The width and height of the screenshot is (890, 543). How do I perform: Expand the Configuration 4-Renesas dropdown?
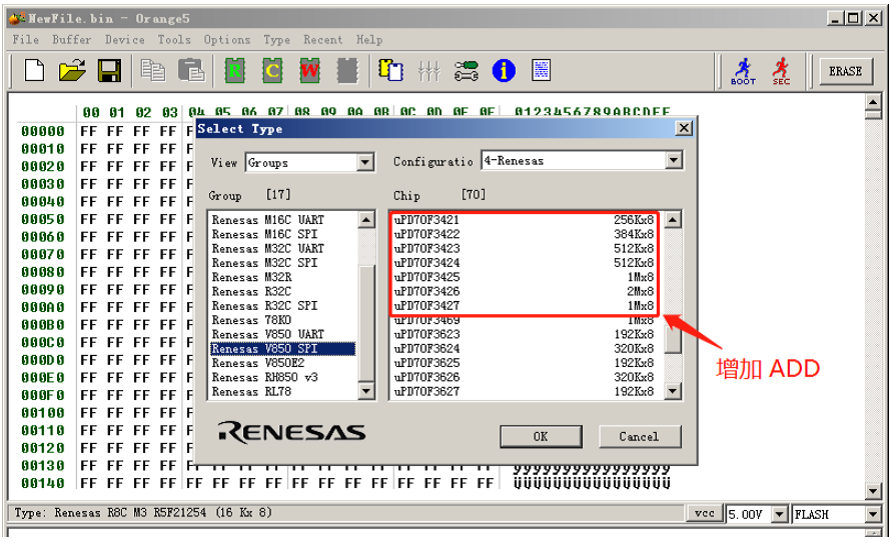(674, 161)
